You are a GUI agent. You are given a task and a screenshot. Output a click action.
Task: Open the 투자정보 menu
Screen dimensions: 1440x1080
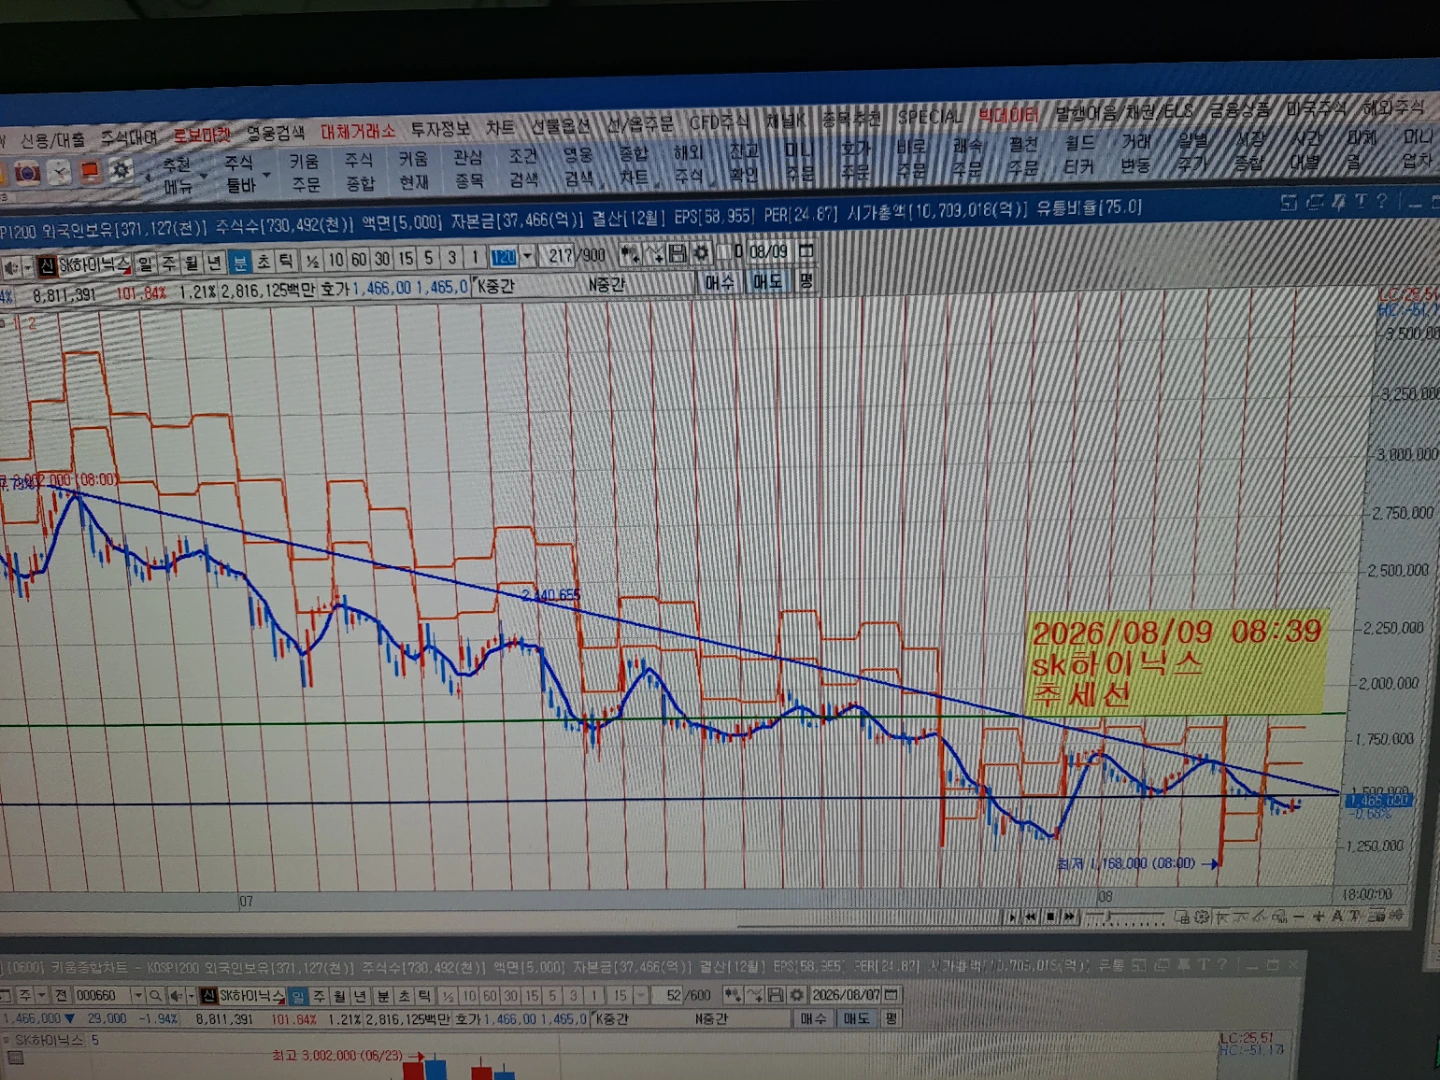(440, 129)
